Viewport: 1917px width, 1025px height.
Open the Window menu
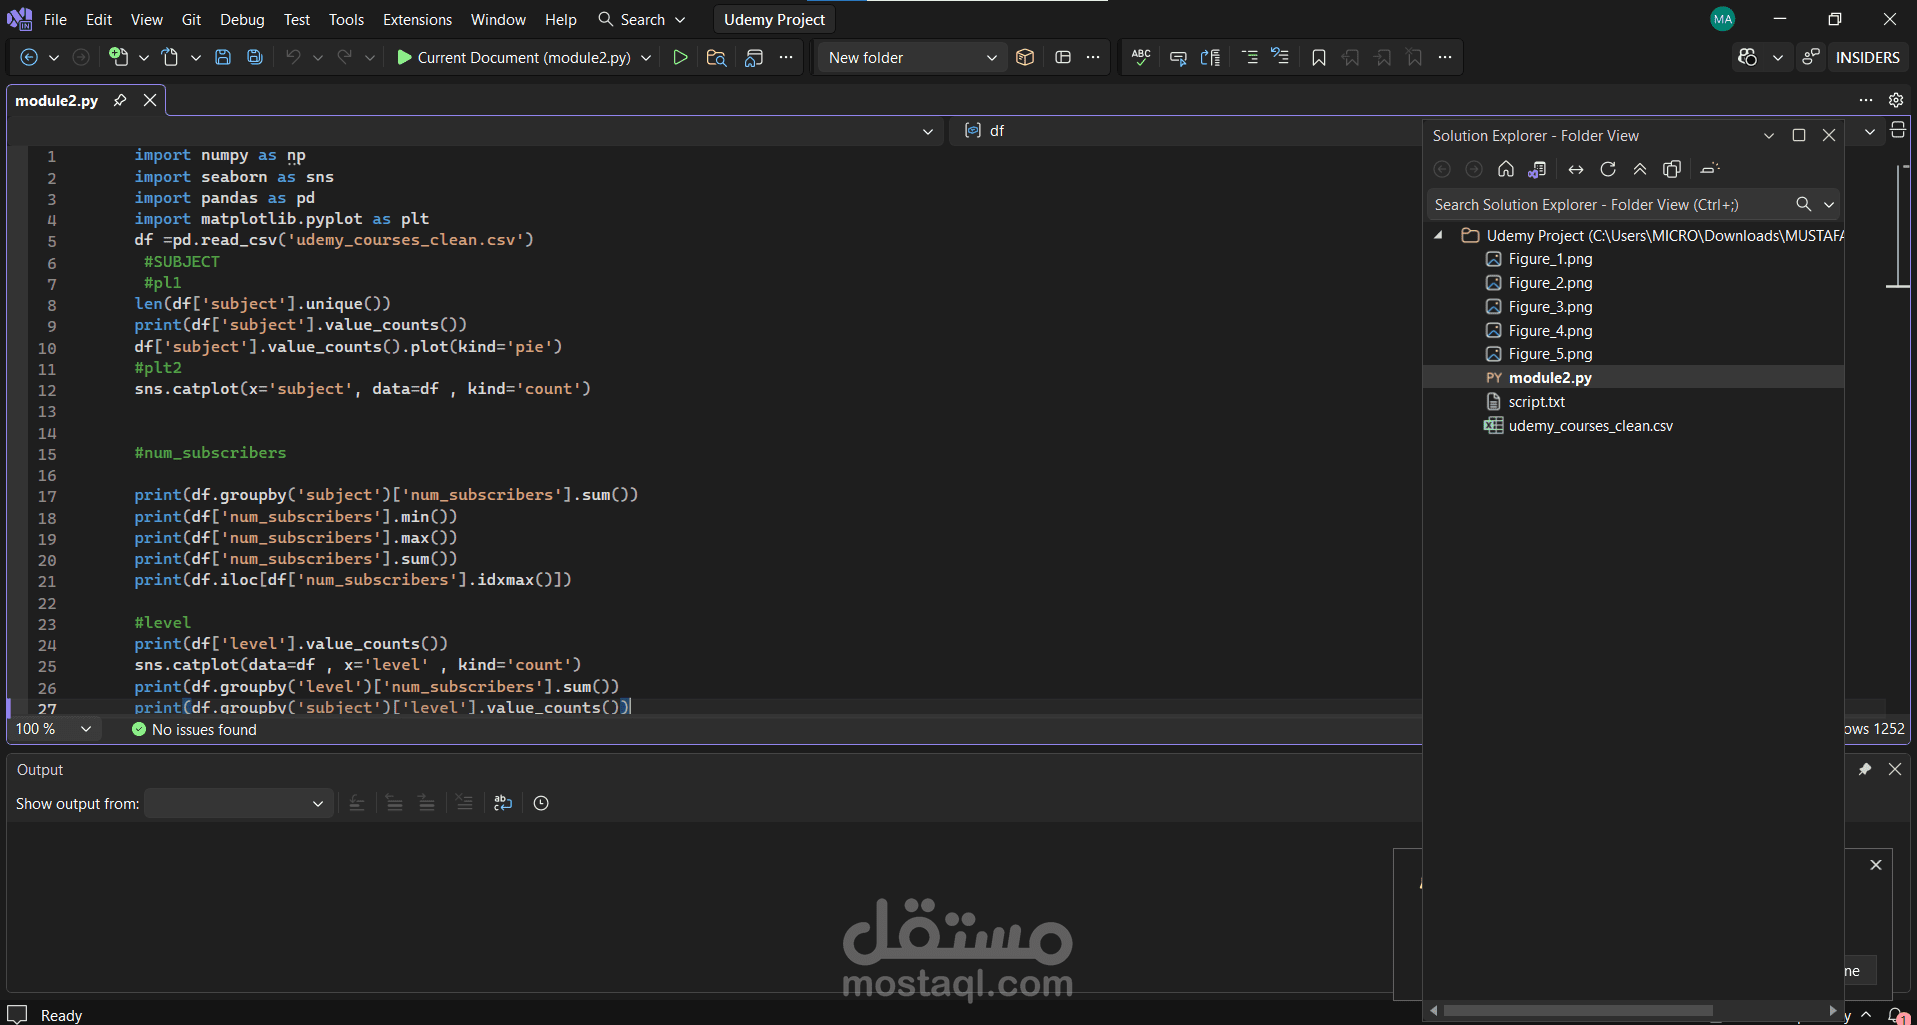click(498, 20)
